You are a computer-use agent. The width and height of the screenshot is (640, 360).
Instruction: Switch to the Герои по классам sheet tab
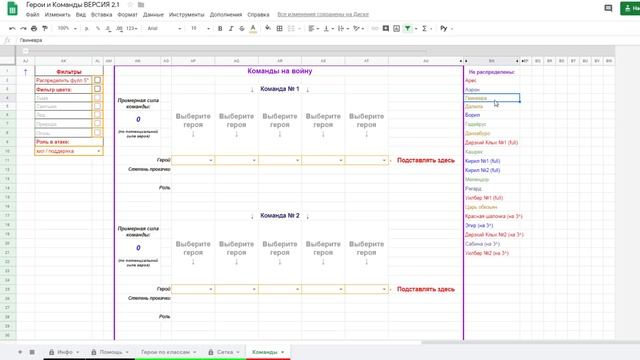pyautogui.click(x=169, y=352)
